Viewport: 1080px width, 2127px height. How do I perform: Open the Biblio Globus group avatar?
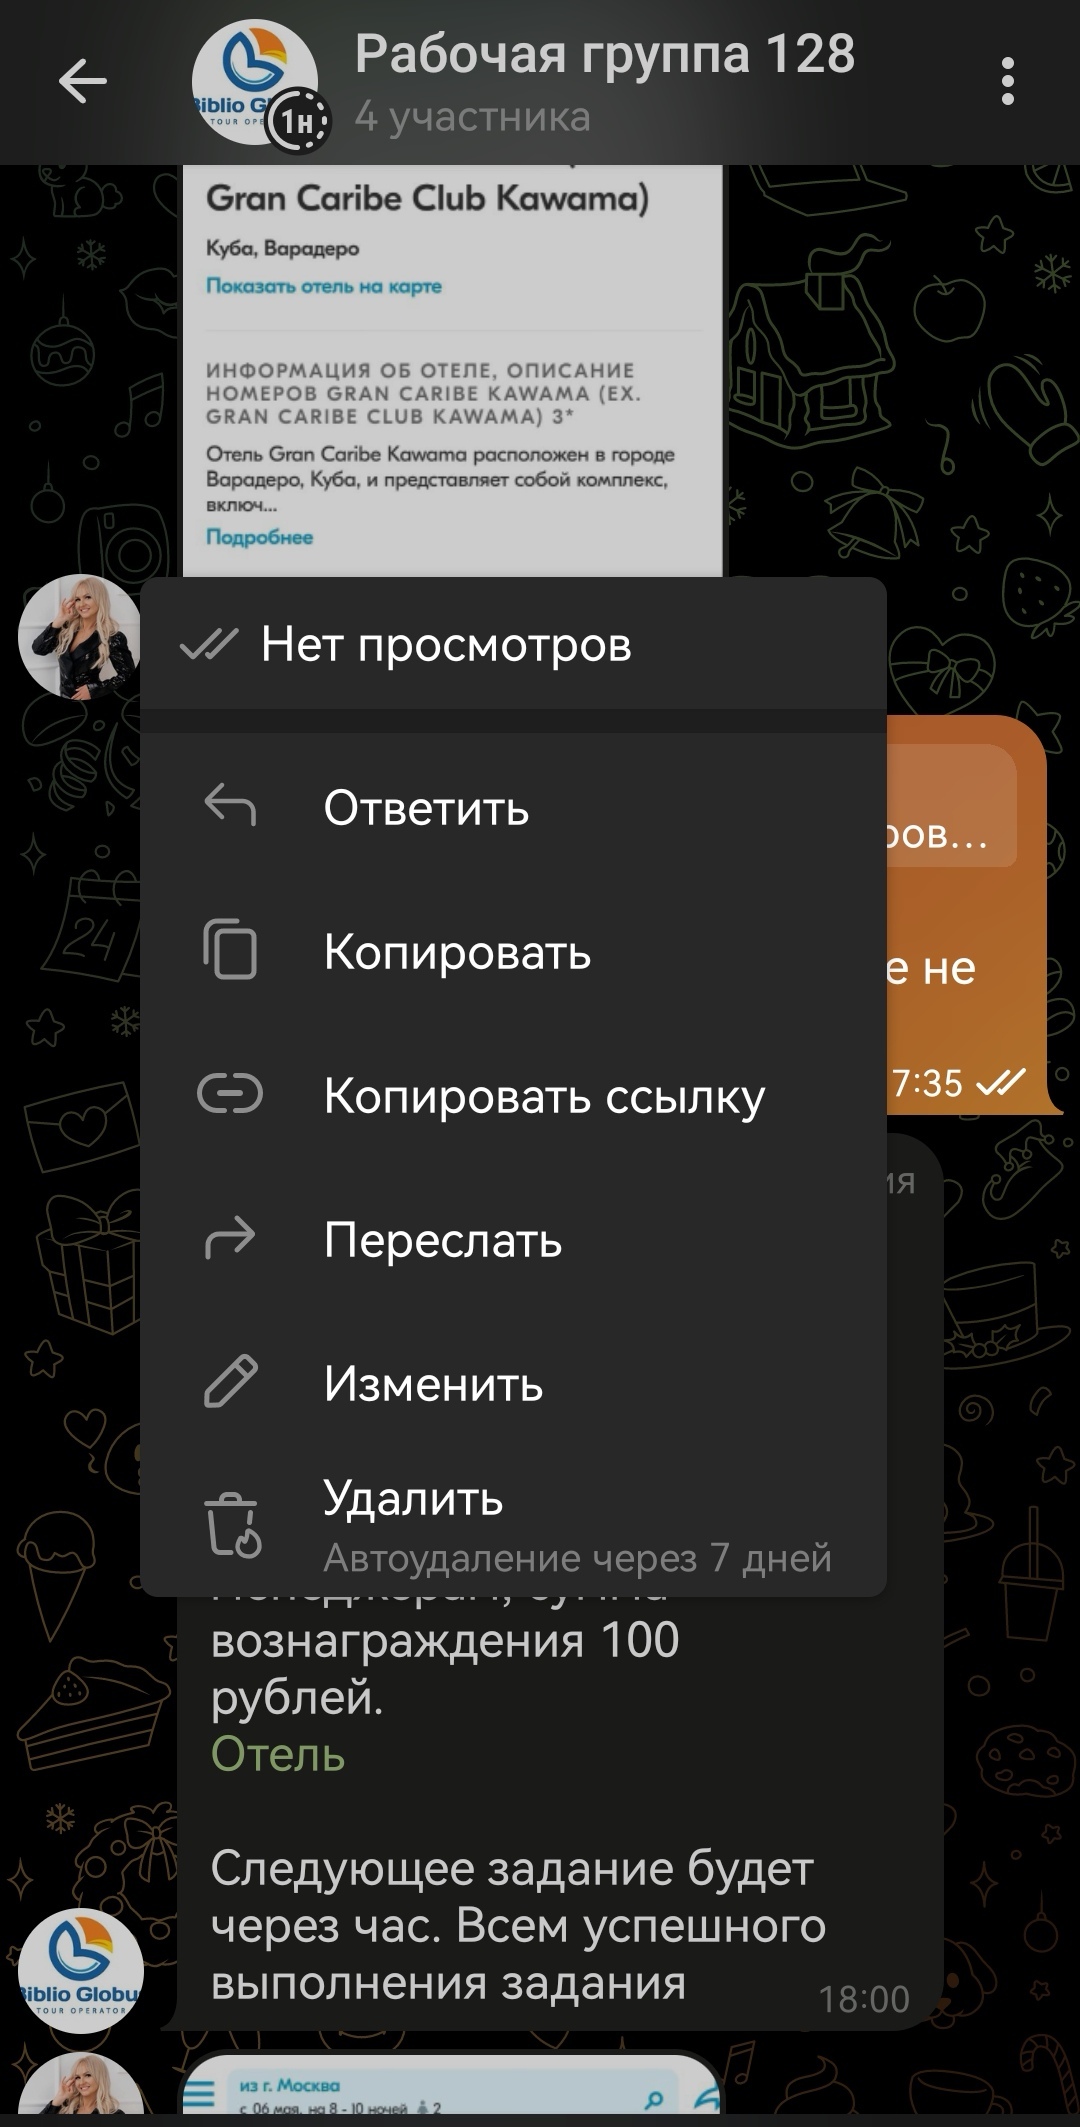tap(254, 82)
